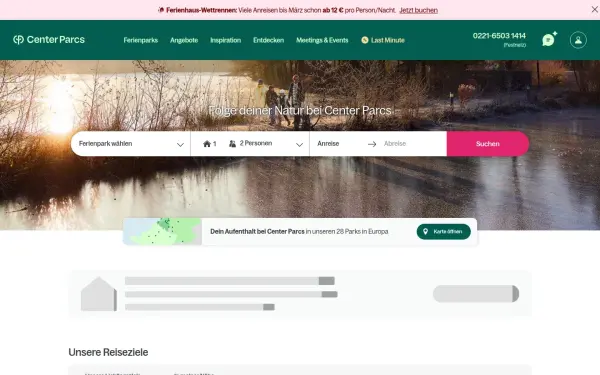The width and height of the screenshot is (600, 375).
Task: Open the chat assistant icon
Action: [x=549, y=39]
